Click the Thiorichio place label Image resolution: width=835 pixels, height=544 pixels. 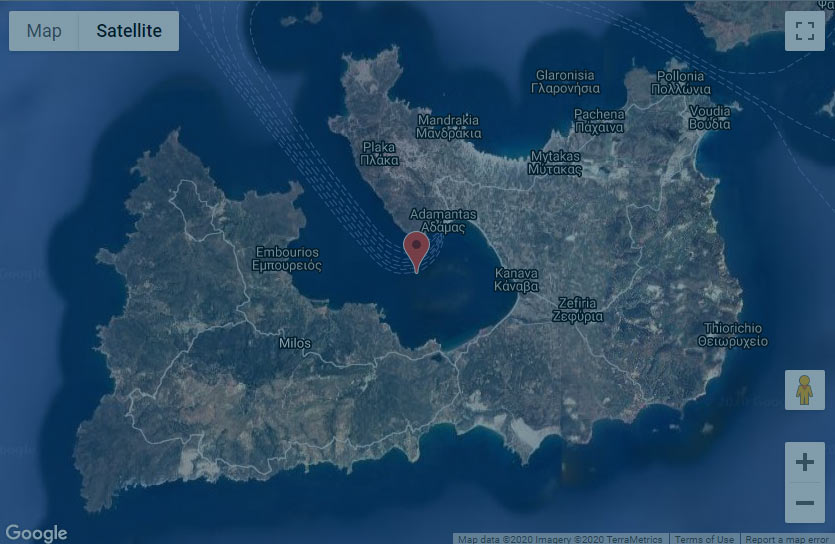pyautogui.click(x=733, y=334)
